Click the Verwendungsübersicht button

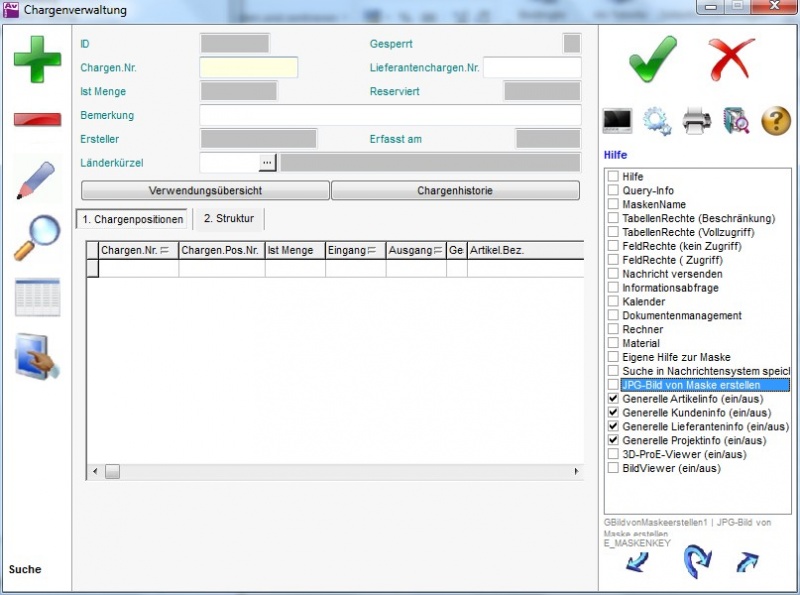[x=205, y=190]
